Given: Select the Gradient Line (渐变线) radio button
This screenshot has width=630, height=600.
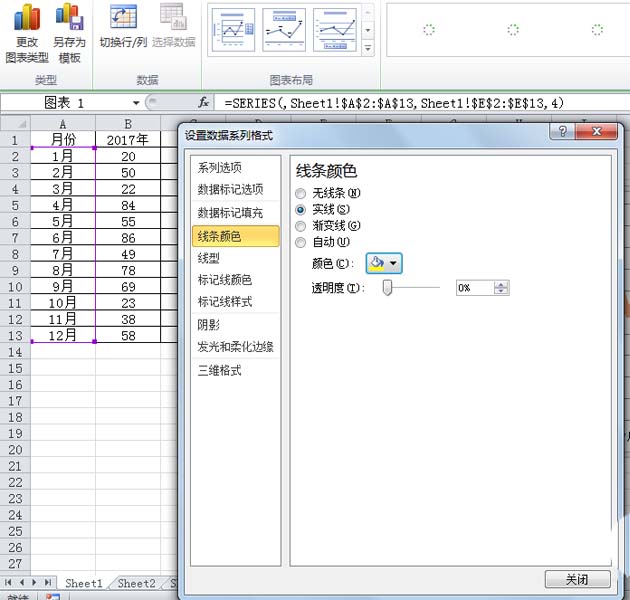Looking at the screenshot, I should [301, 225].
